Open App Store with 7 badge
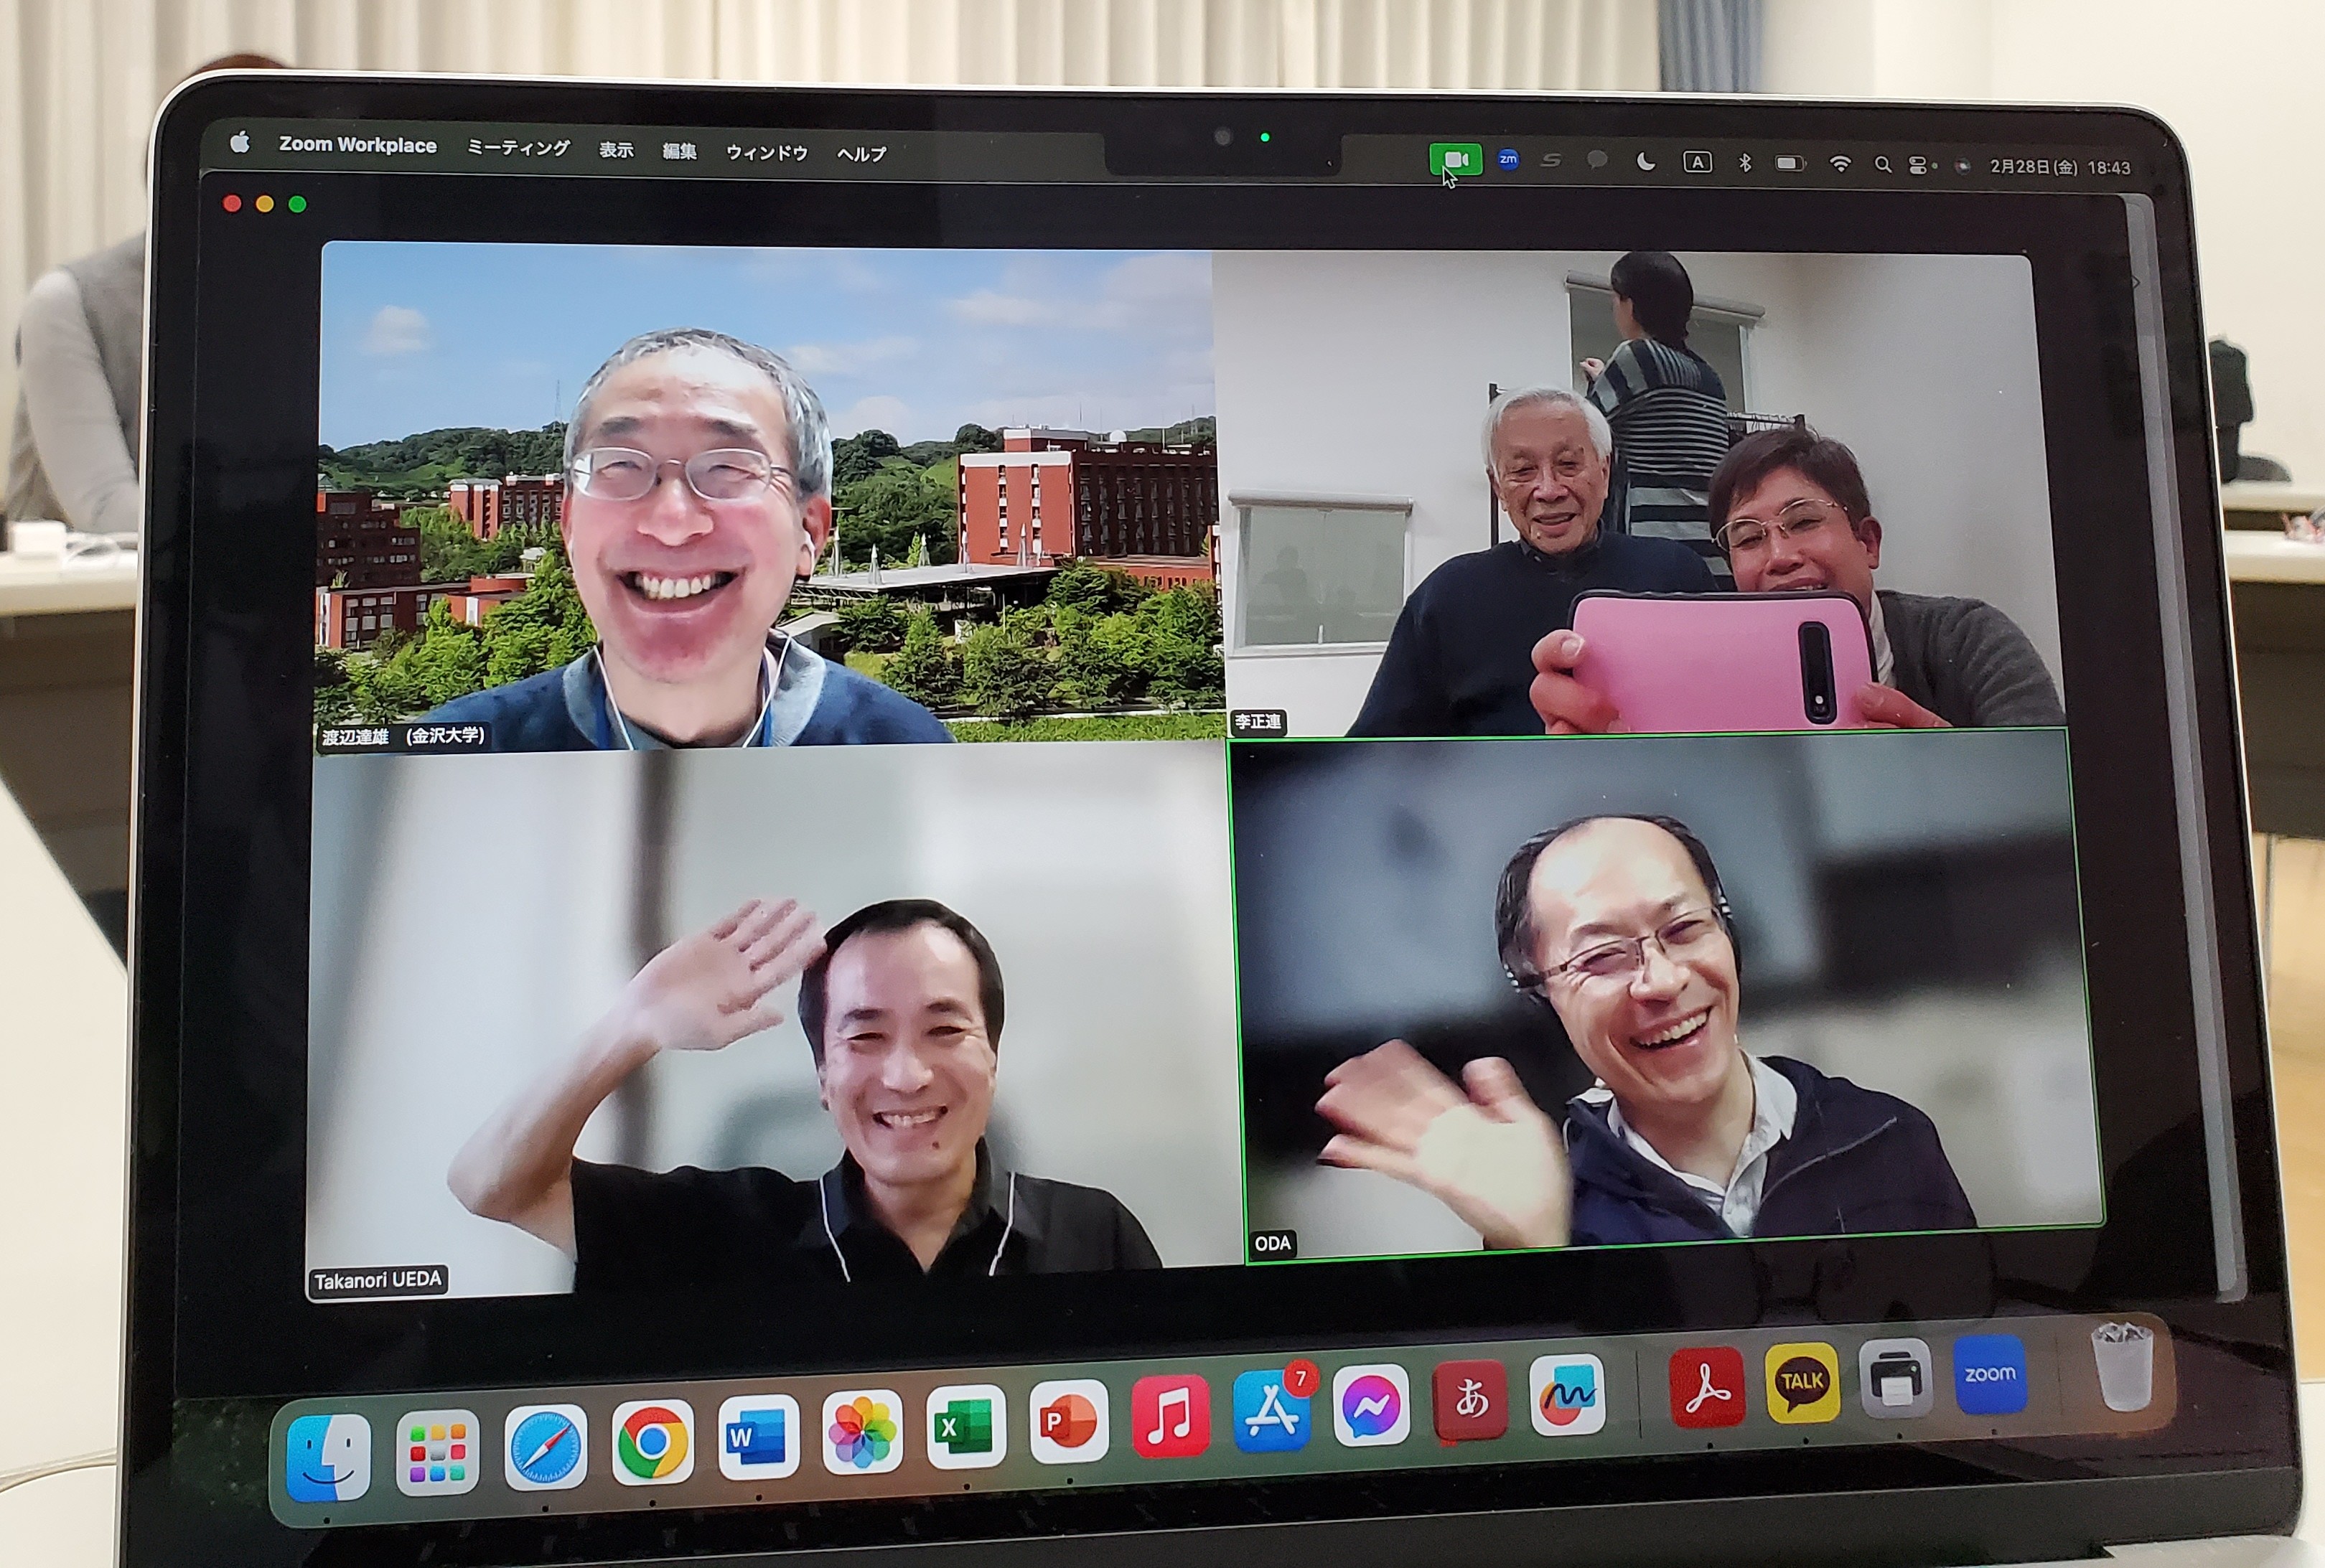Screen dimensions: 2325x1568 (x=1271, y=1411)
